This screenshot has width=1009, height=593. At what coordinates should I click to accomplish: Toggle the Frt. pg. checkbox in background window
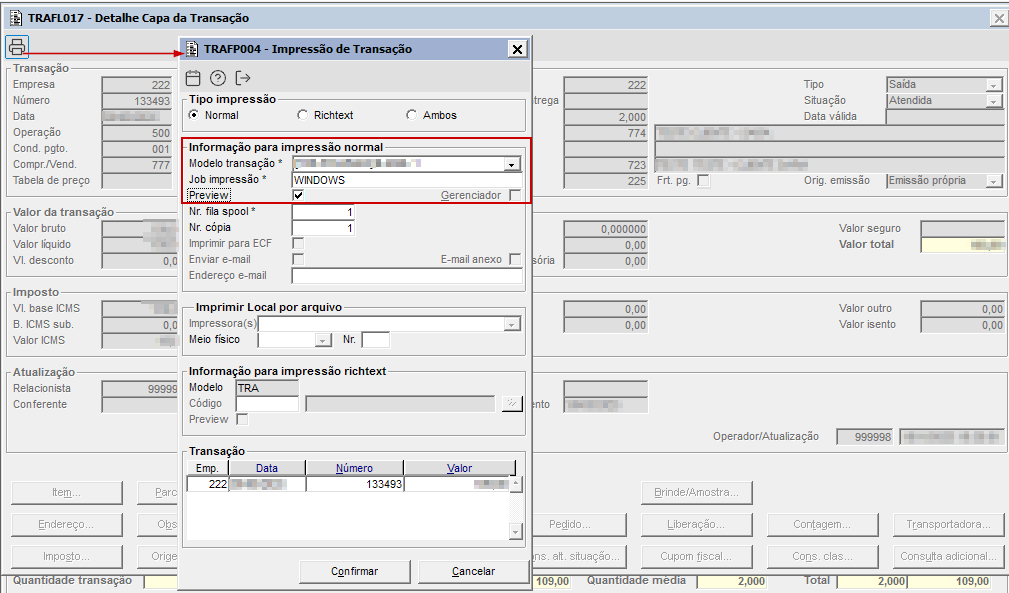click(x=704, y=181)
